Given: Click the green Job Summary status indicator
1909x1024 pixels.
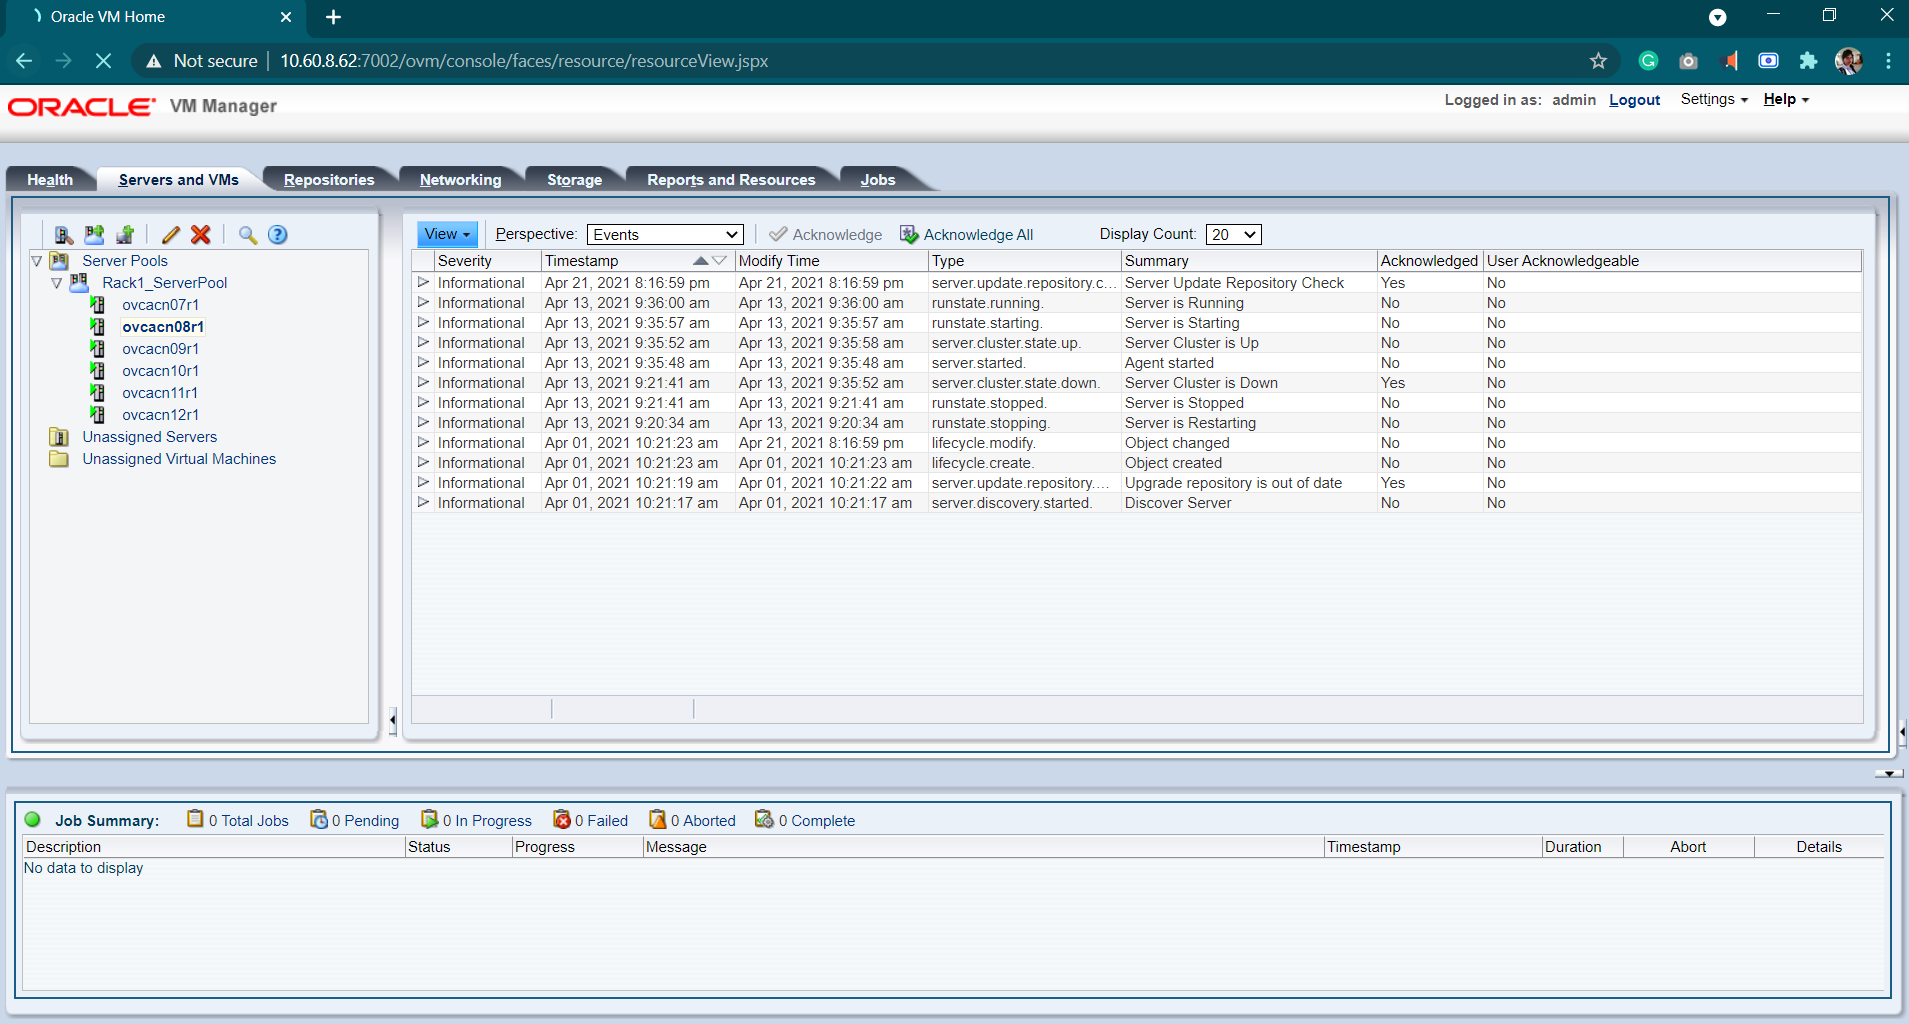Looking at the screenshot, I should [32, 820].
